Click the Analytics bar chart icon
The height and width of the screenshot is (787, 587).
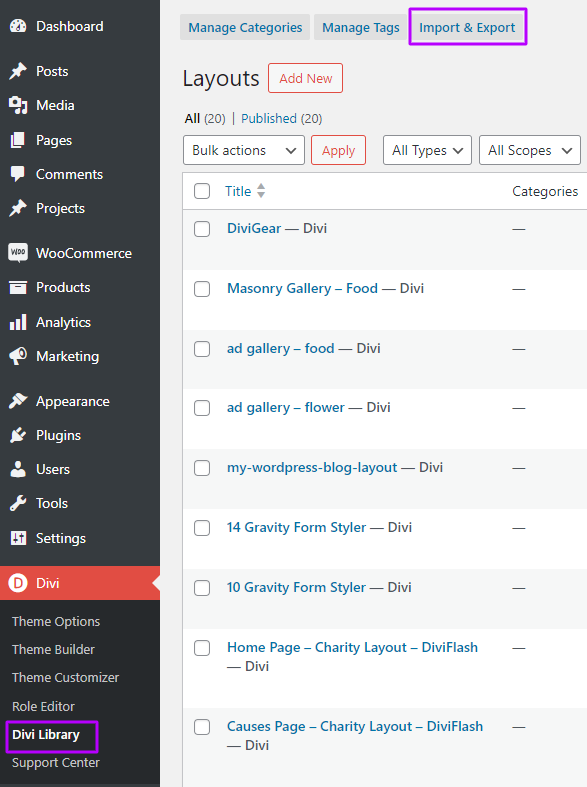18,322
